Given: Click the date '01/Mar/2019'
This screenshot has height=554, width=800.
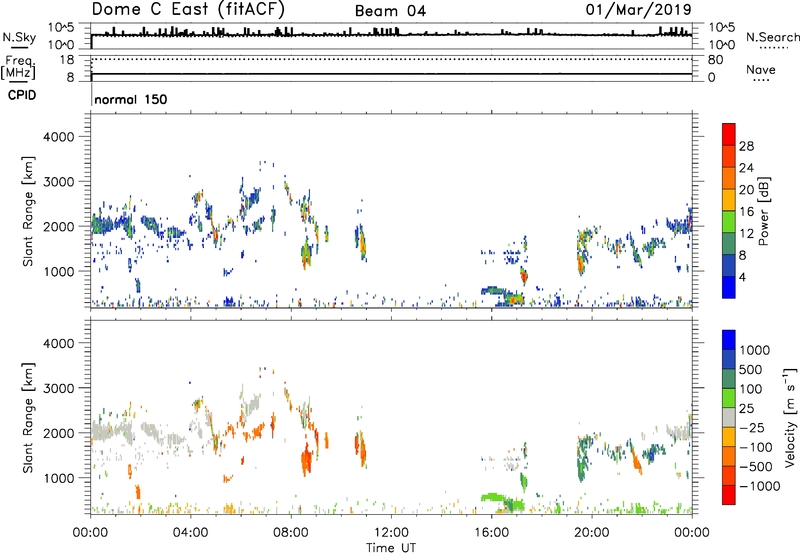Looking at the screenshot, I should [638, 9].
